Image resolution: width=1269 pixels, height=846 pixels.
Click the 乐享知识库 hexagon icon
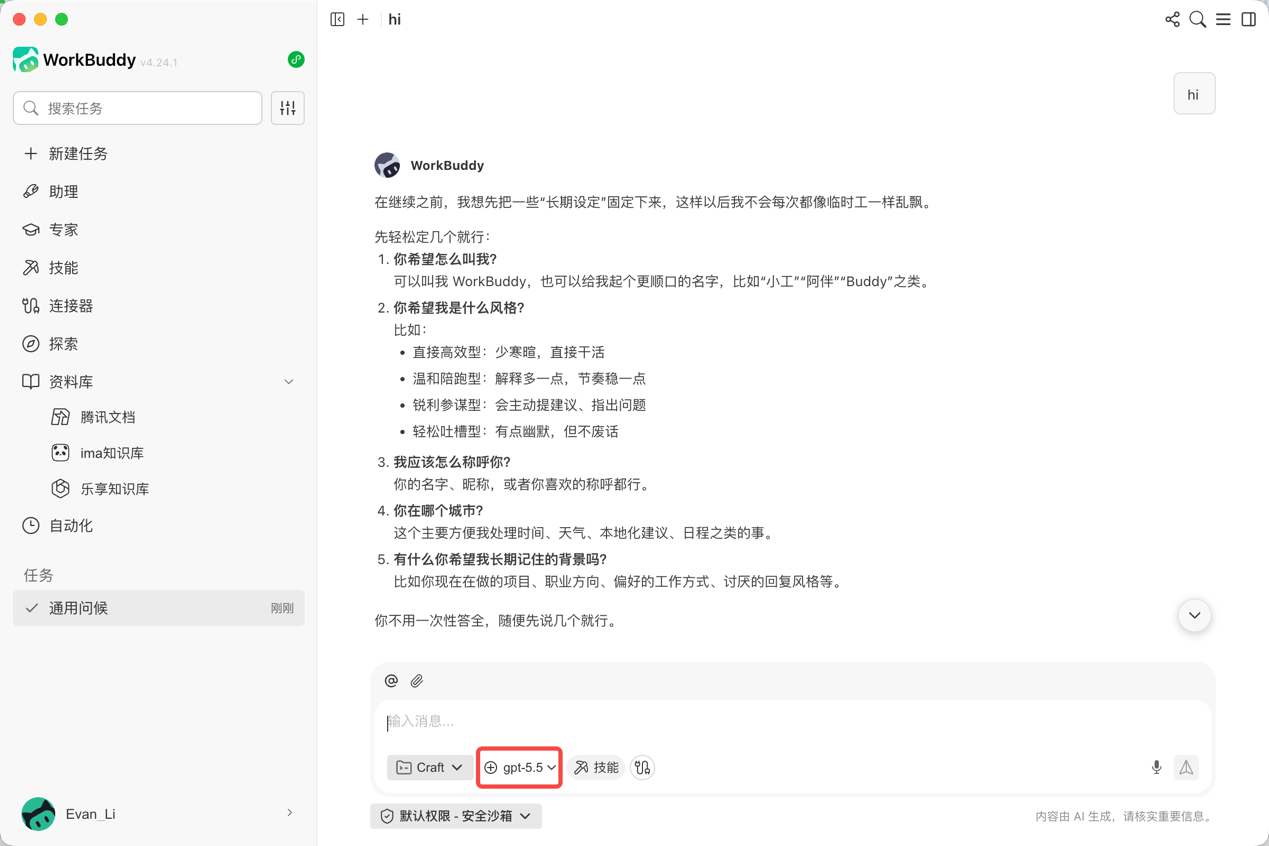(61, 489)
